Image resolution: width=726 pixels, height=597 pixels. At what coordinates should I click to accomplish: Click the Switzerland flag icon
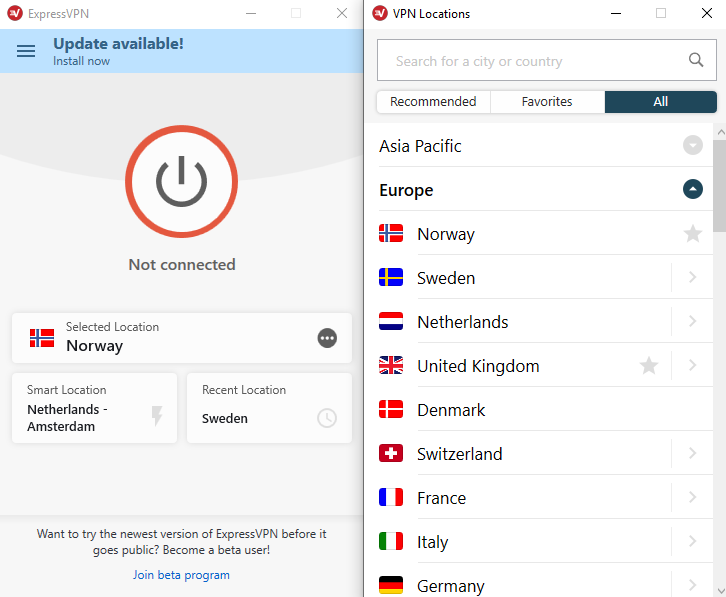[391, 453]
